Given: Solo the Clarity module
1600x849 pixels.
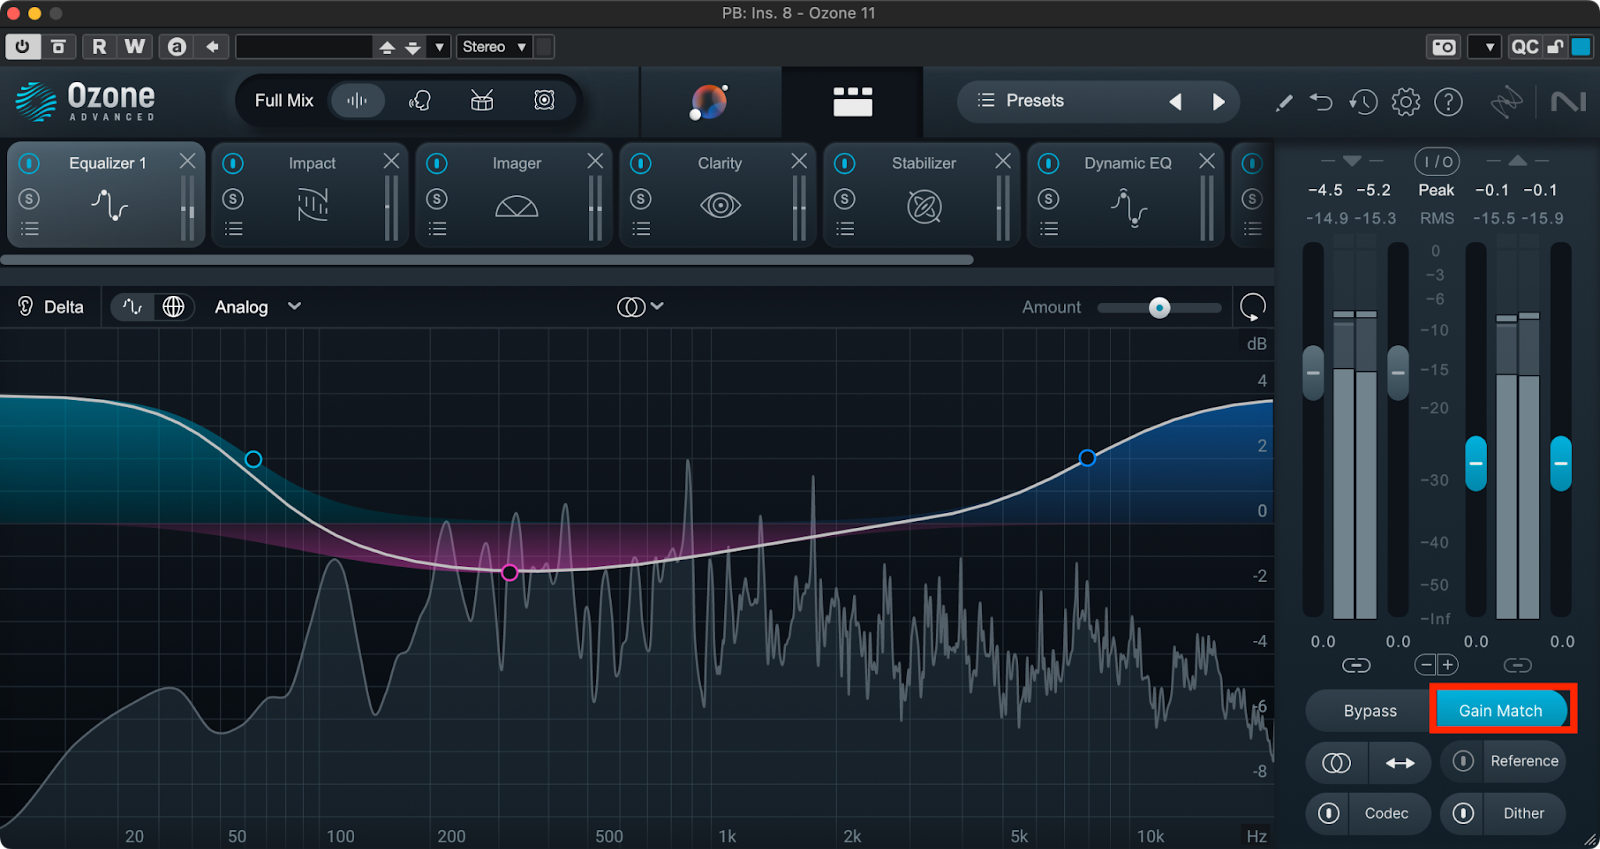Looking at the screenshot, I should (x=641, y=199).
